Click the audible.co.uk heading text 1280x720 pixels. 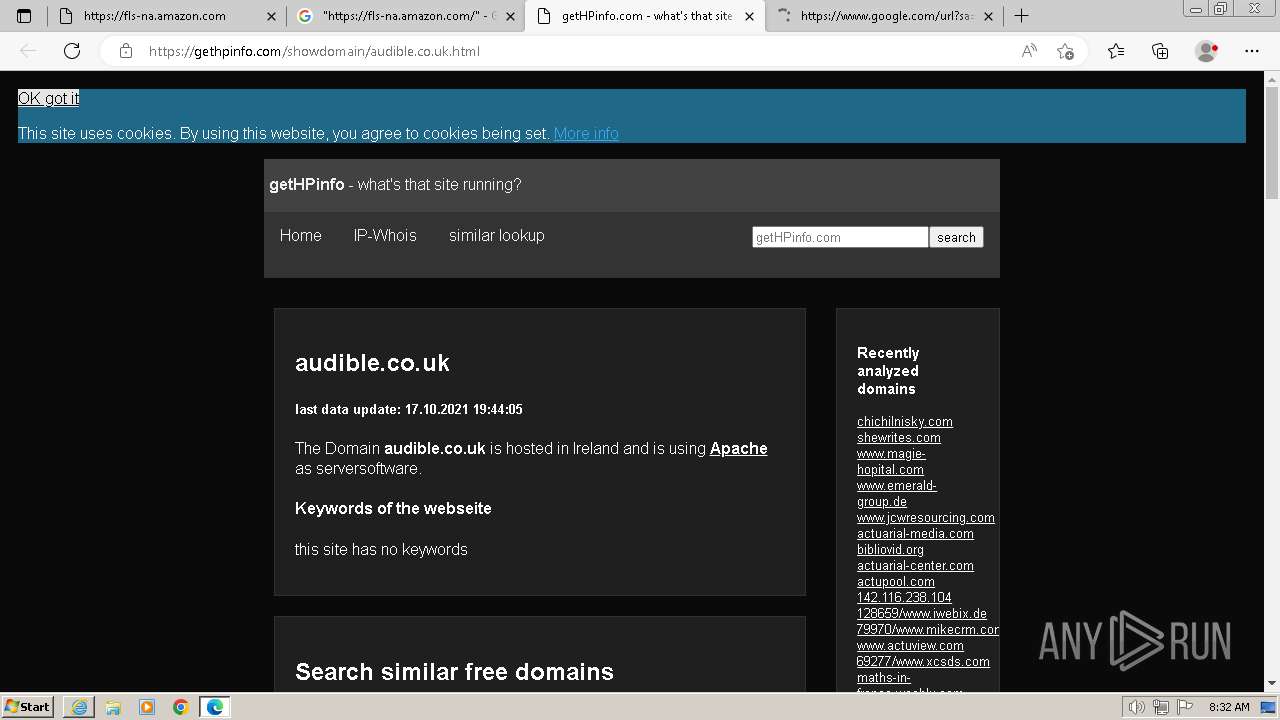point(372,362)
